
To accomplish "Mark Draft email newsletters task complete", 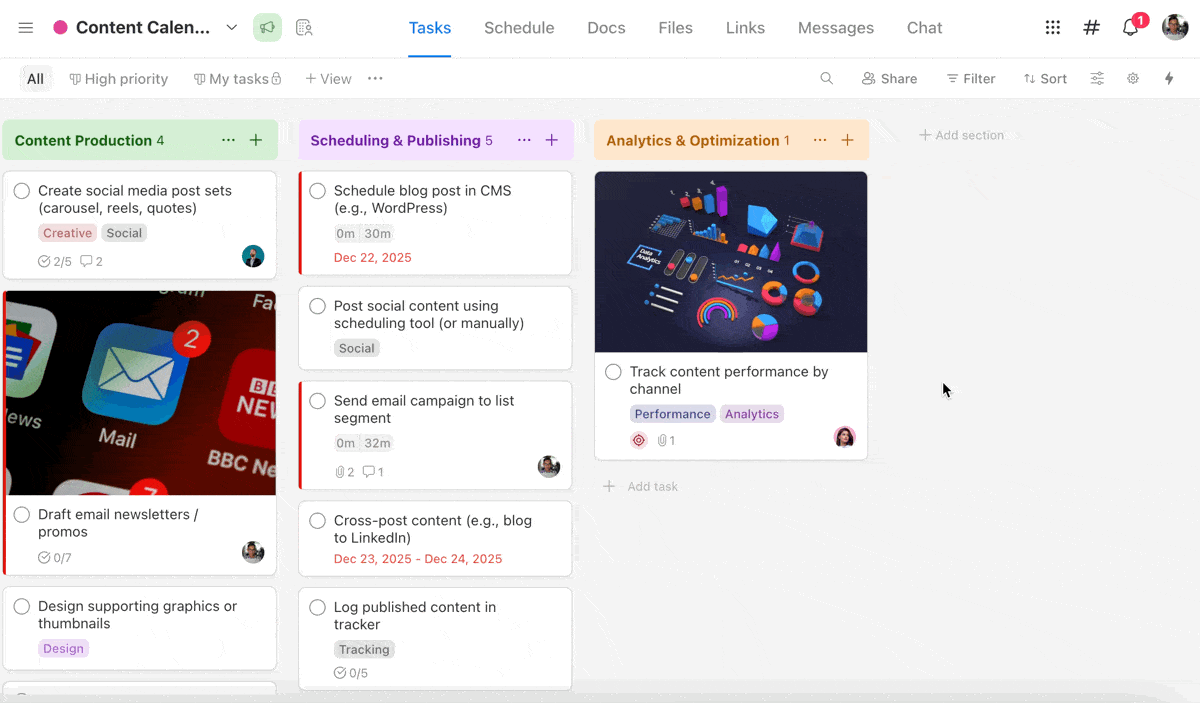I will pyautogui.click(x=22, y=515).
